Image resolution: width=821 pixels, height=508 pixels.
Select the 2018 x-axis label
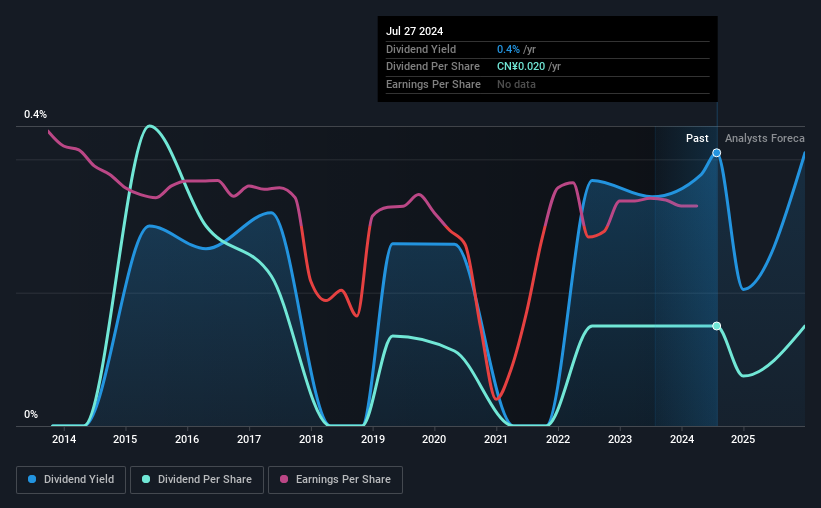pos(311,439)
